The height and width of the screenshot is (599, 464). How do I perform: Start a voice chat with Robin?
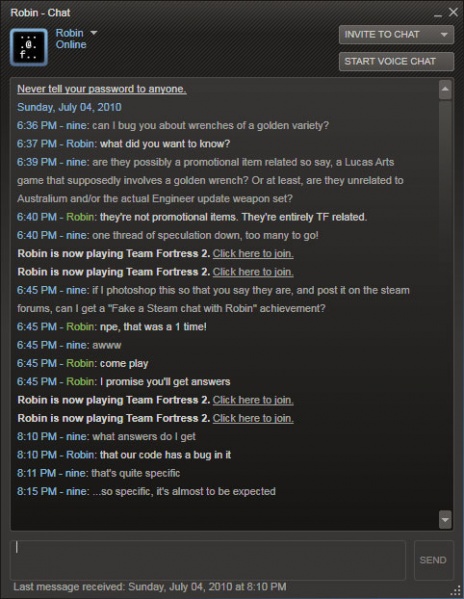396,62
